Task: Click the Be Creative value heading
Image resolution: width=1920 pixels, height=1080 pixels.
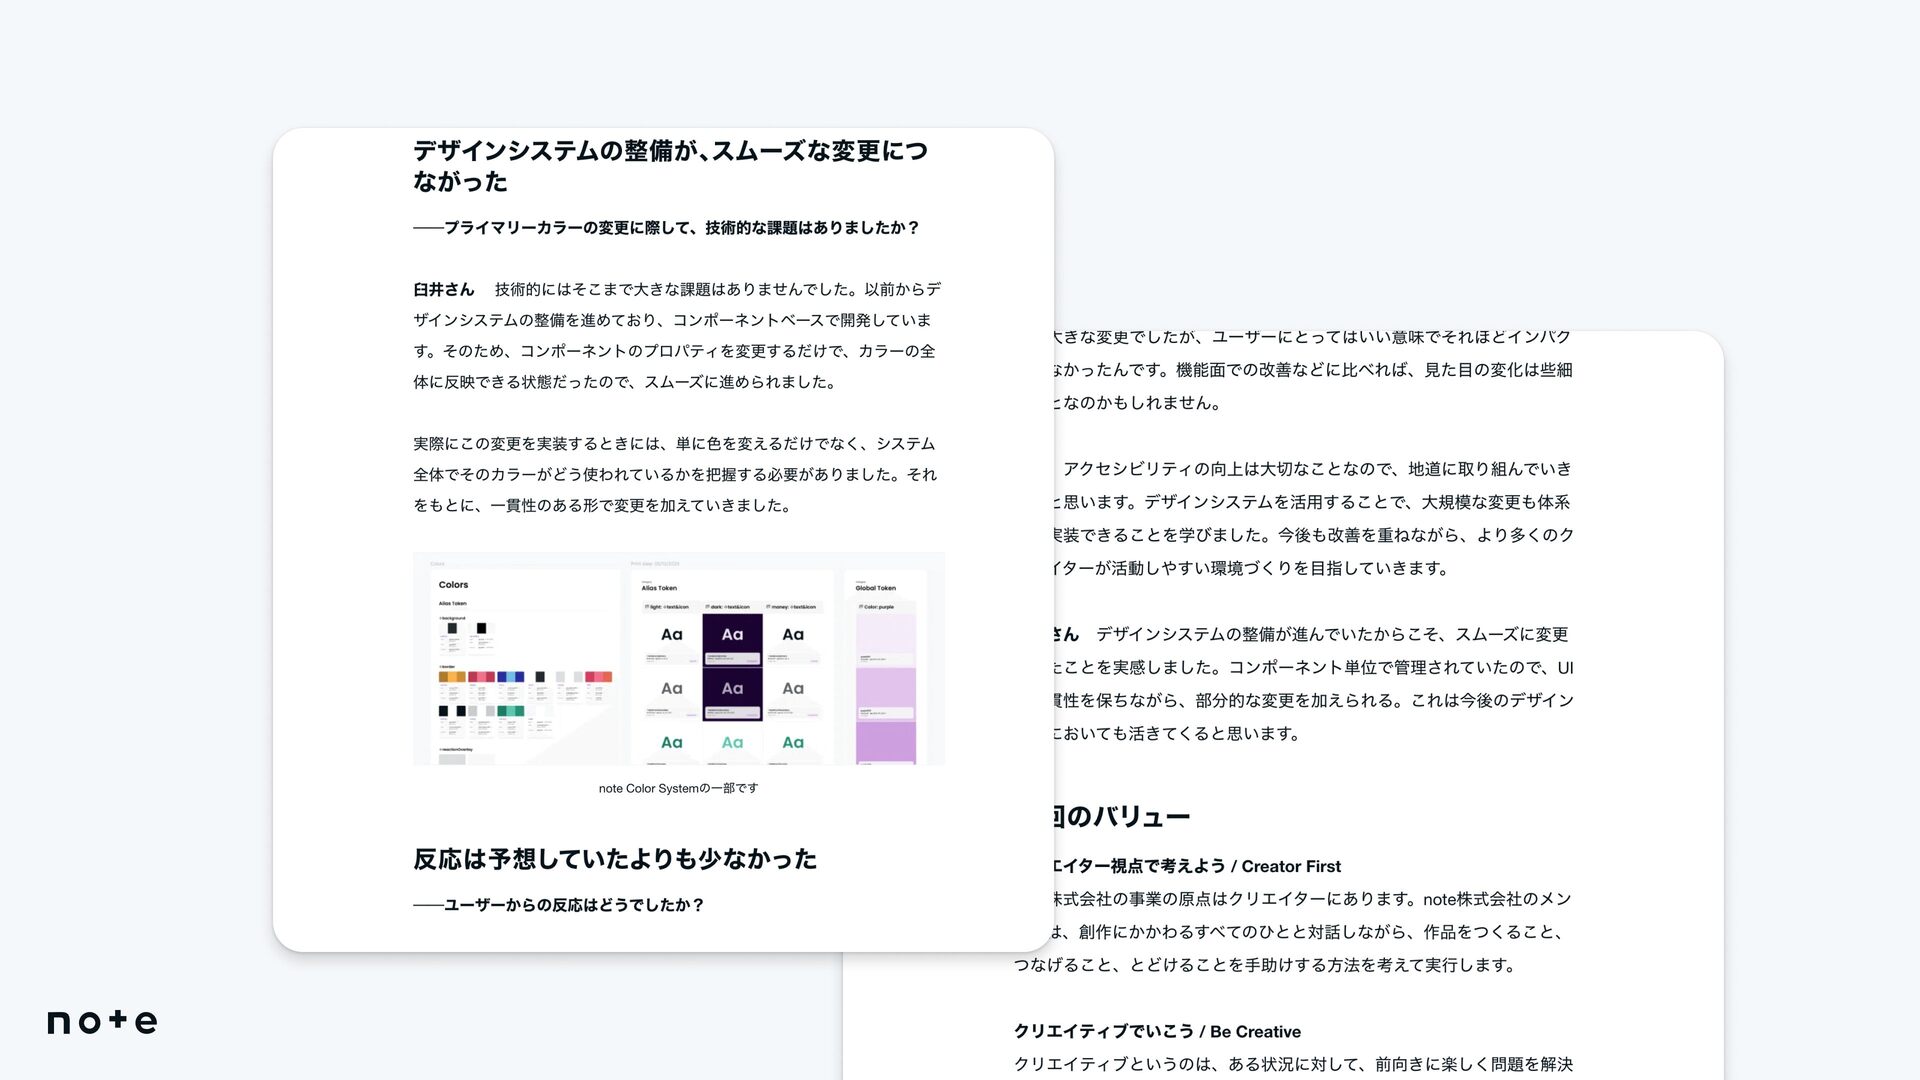Action: tap(1157, 1031)
